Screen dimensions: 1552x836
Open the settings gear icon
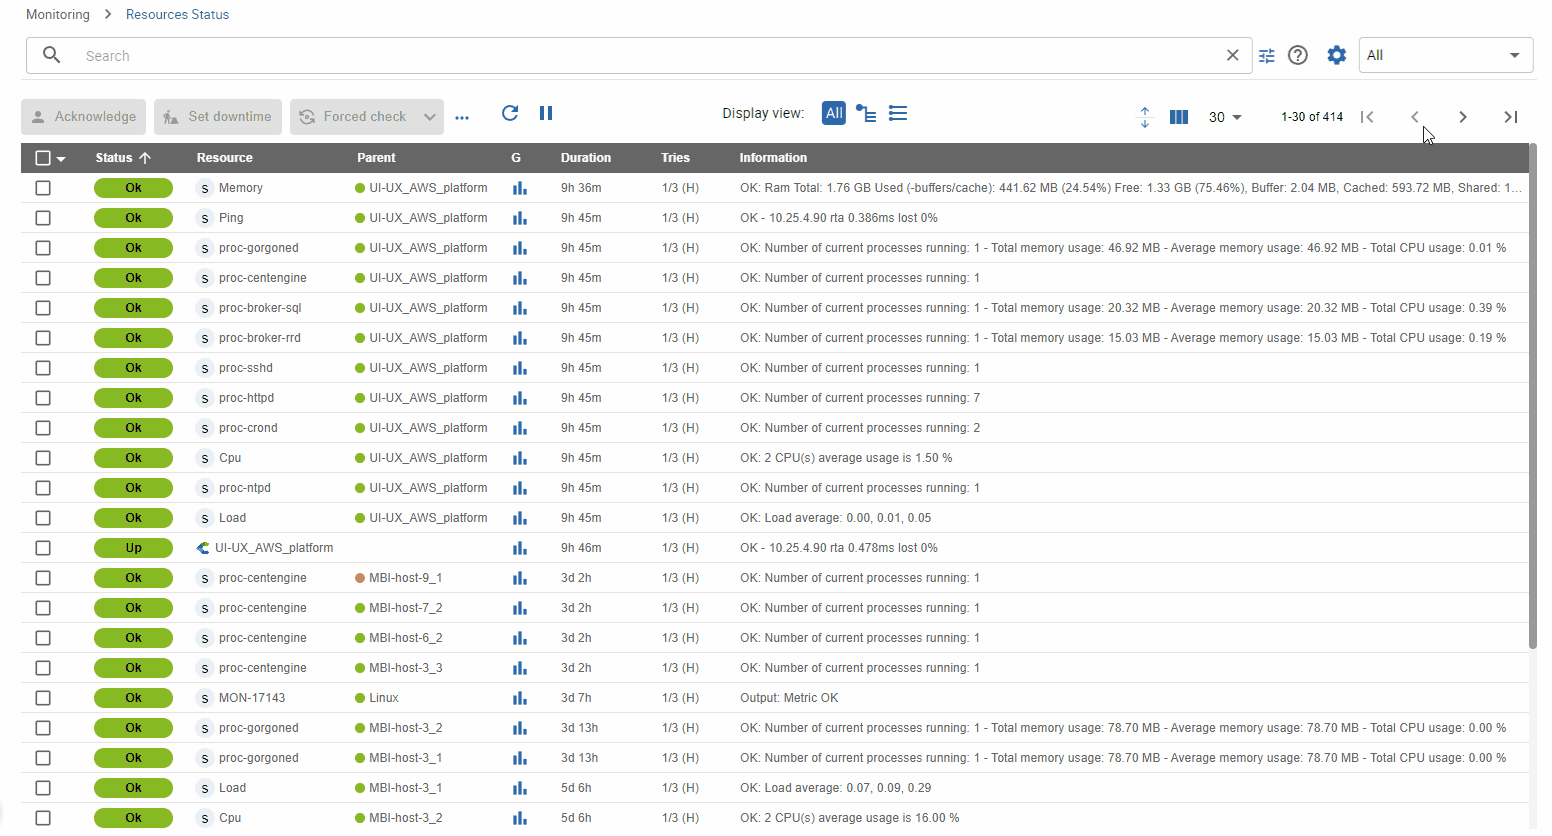[x=1337, y=56]
